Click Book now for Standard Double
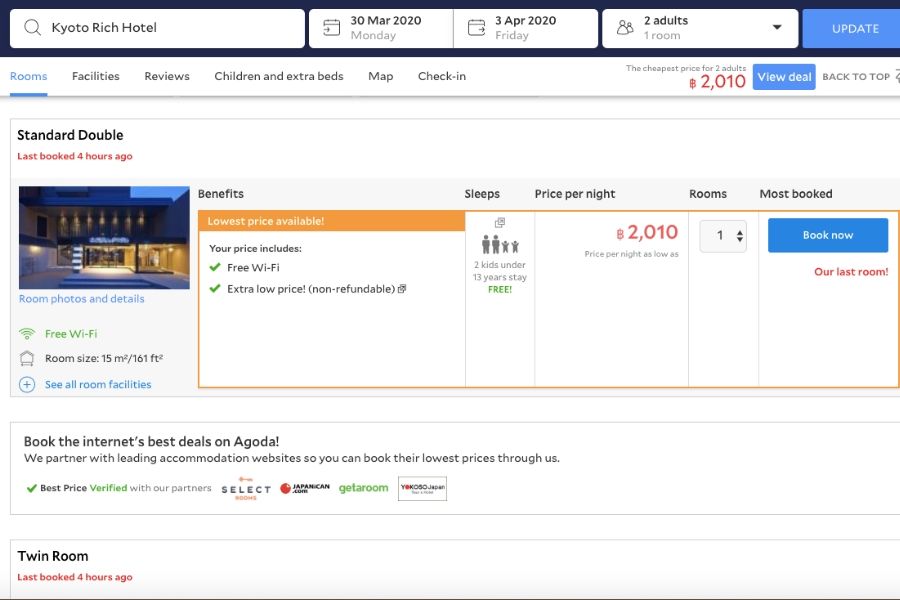Viewport: 900px width, 600px height. (x=828, y=235)
